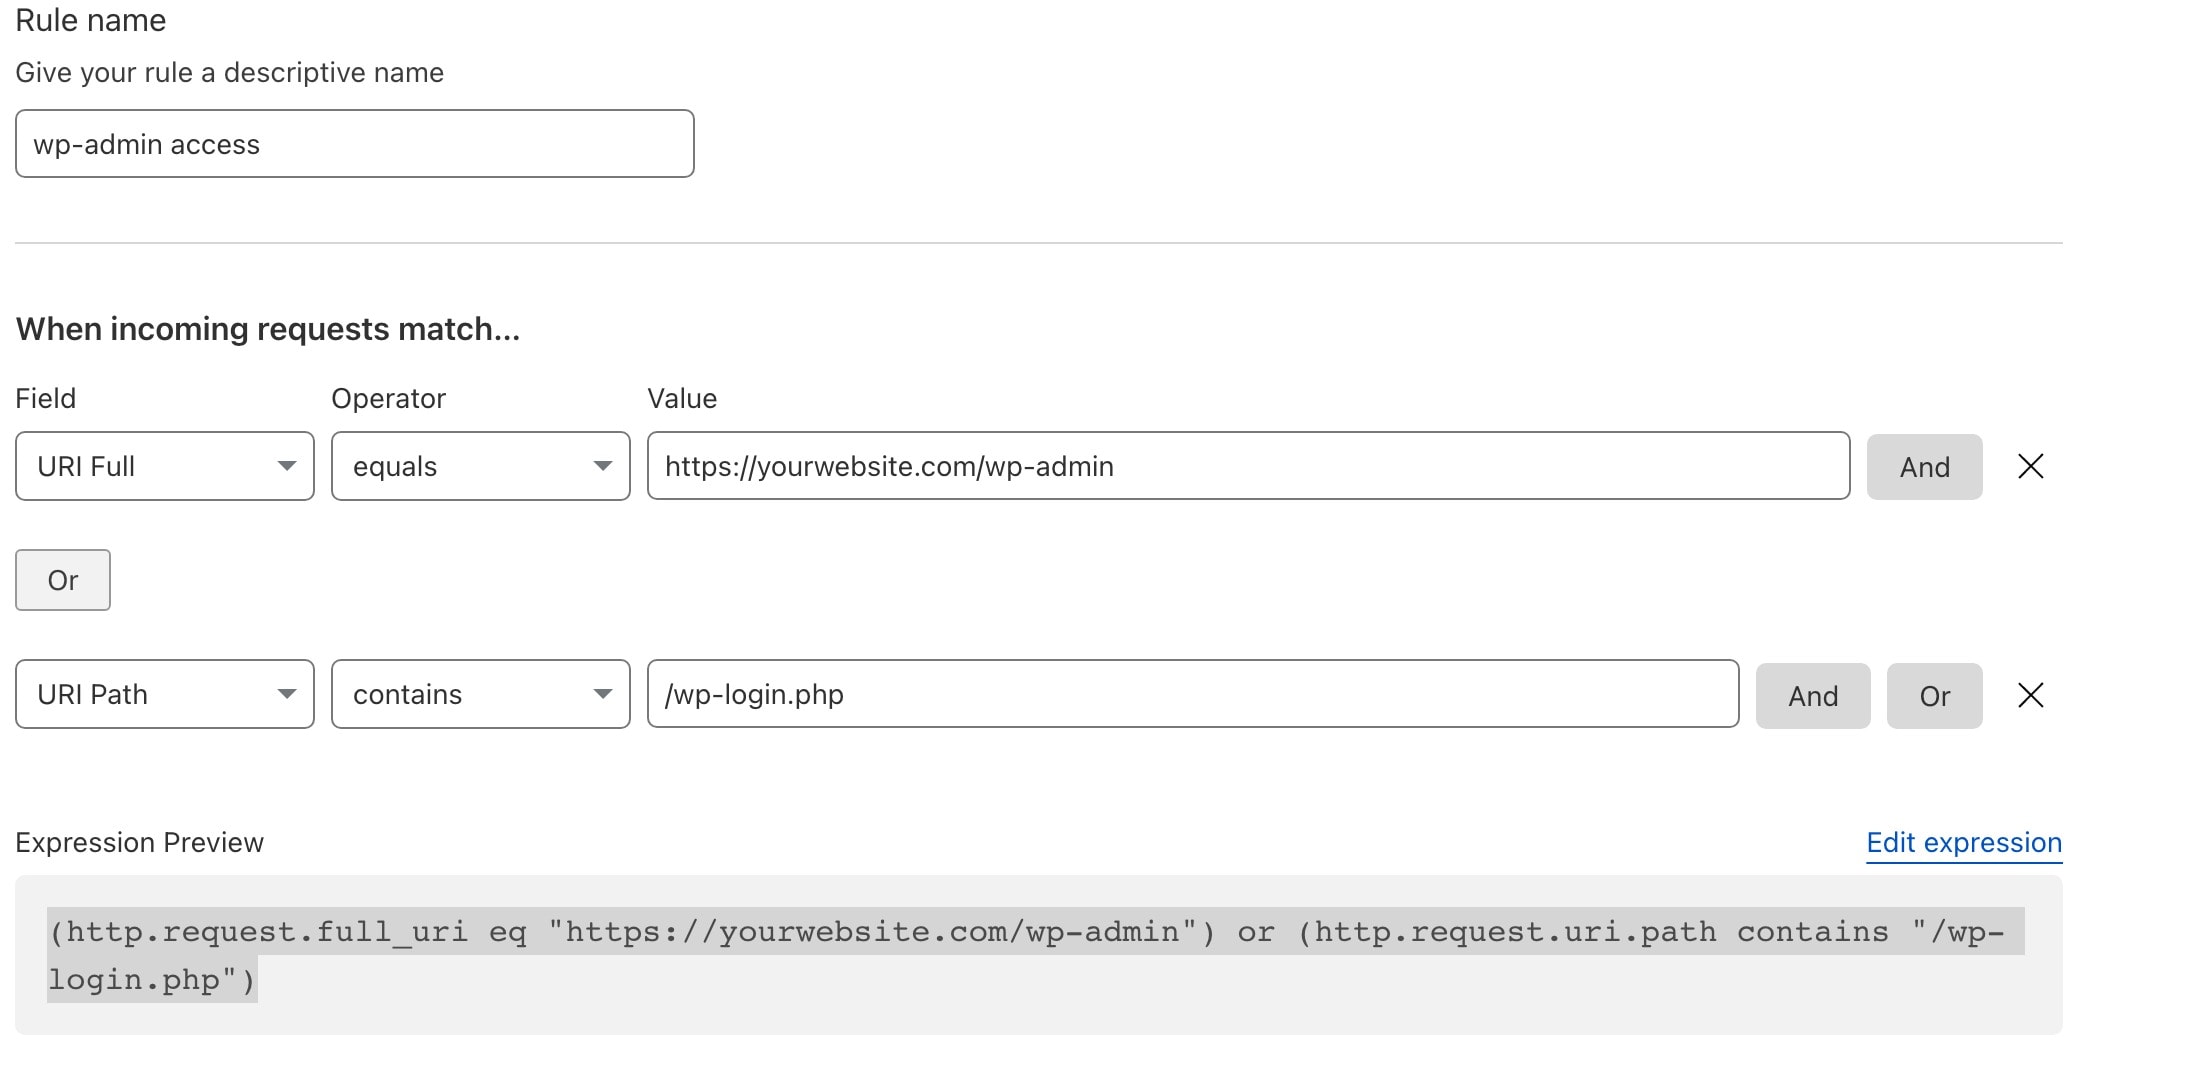Image resolution: width=2192 pixels, height=1068 pixels.
Task: Expand the contains operator dropdown
Action: [x=480, y=694]
